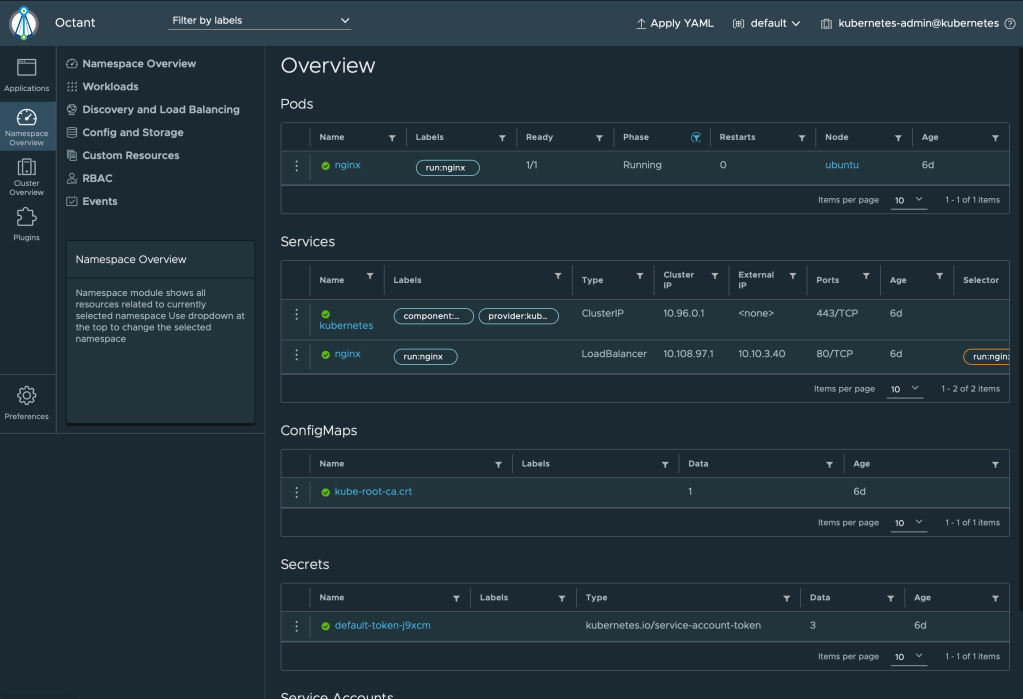Open the default-token-j9xcm secret link

(382, 626)
